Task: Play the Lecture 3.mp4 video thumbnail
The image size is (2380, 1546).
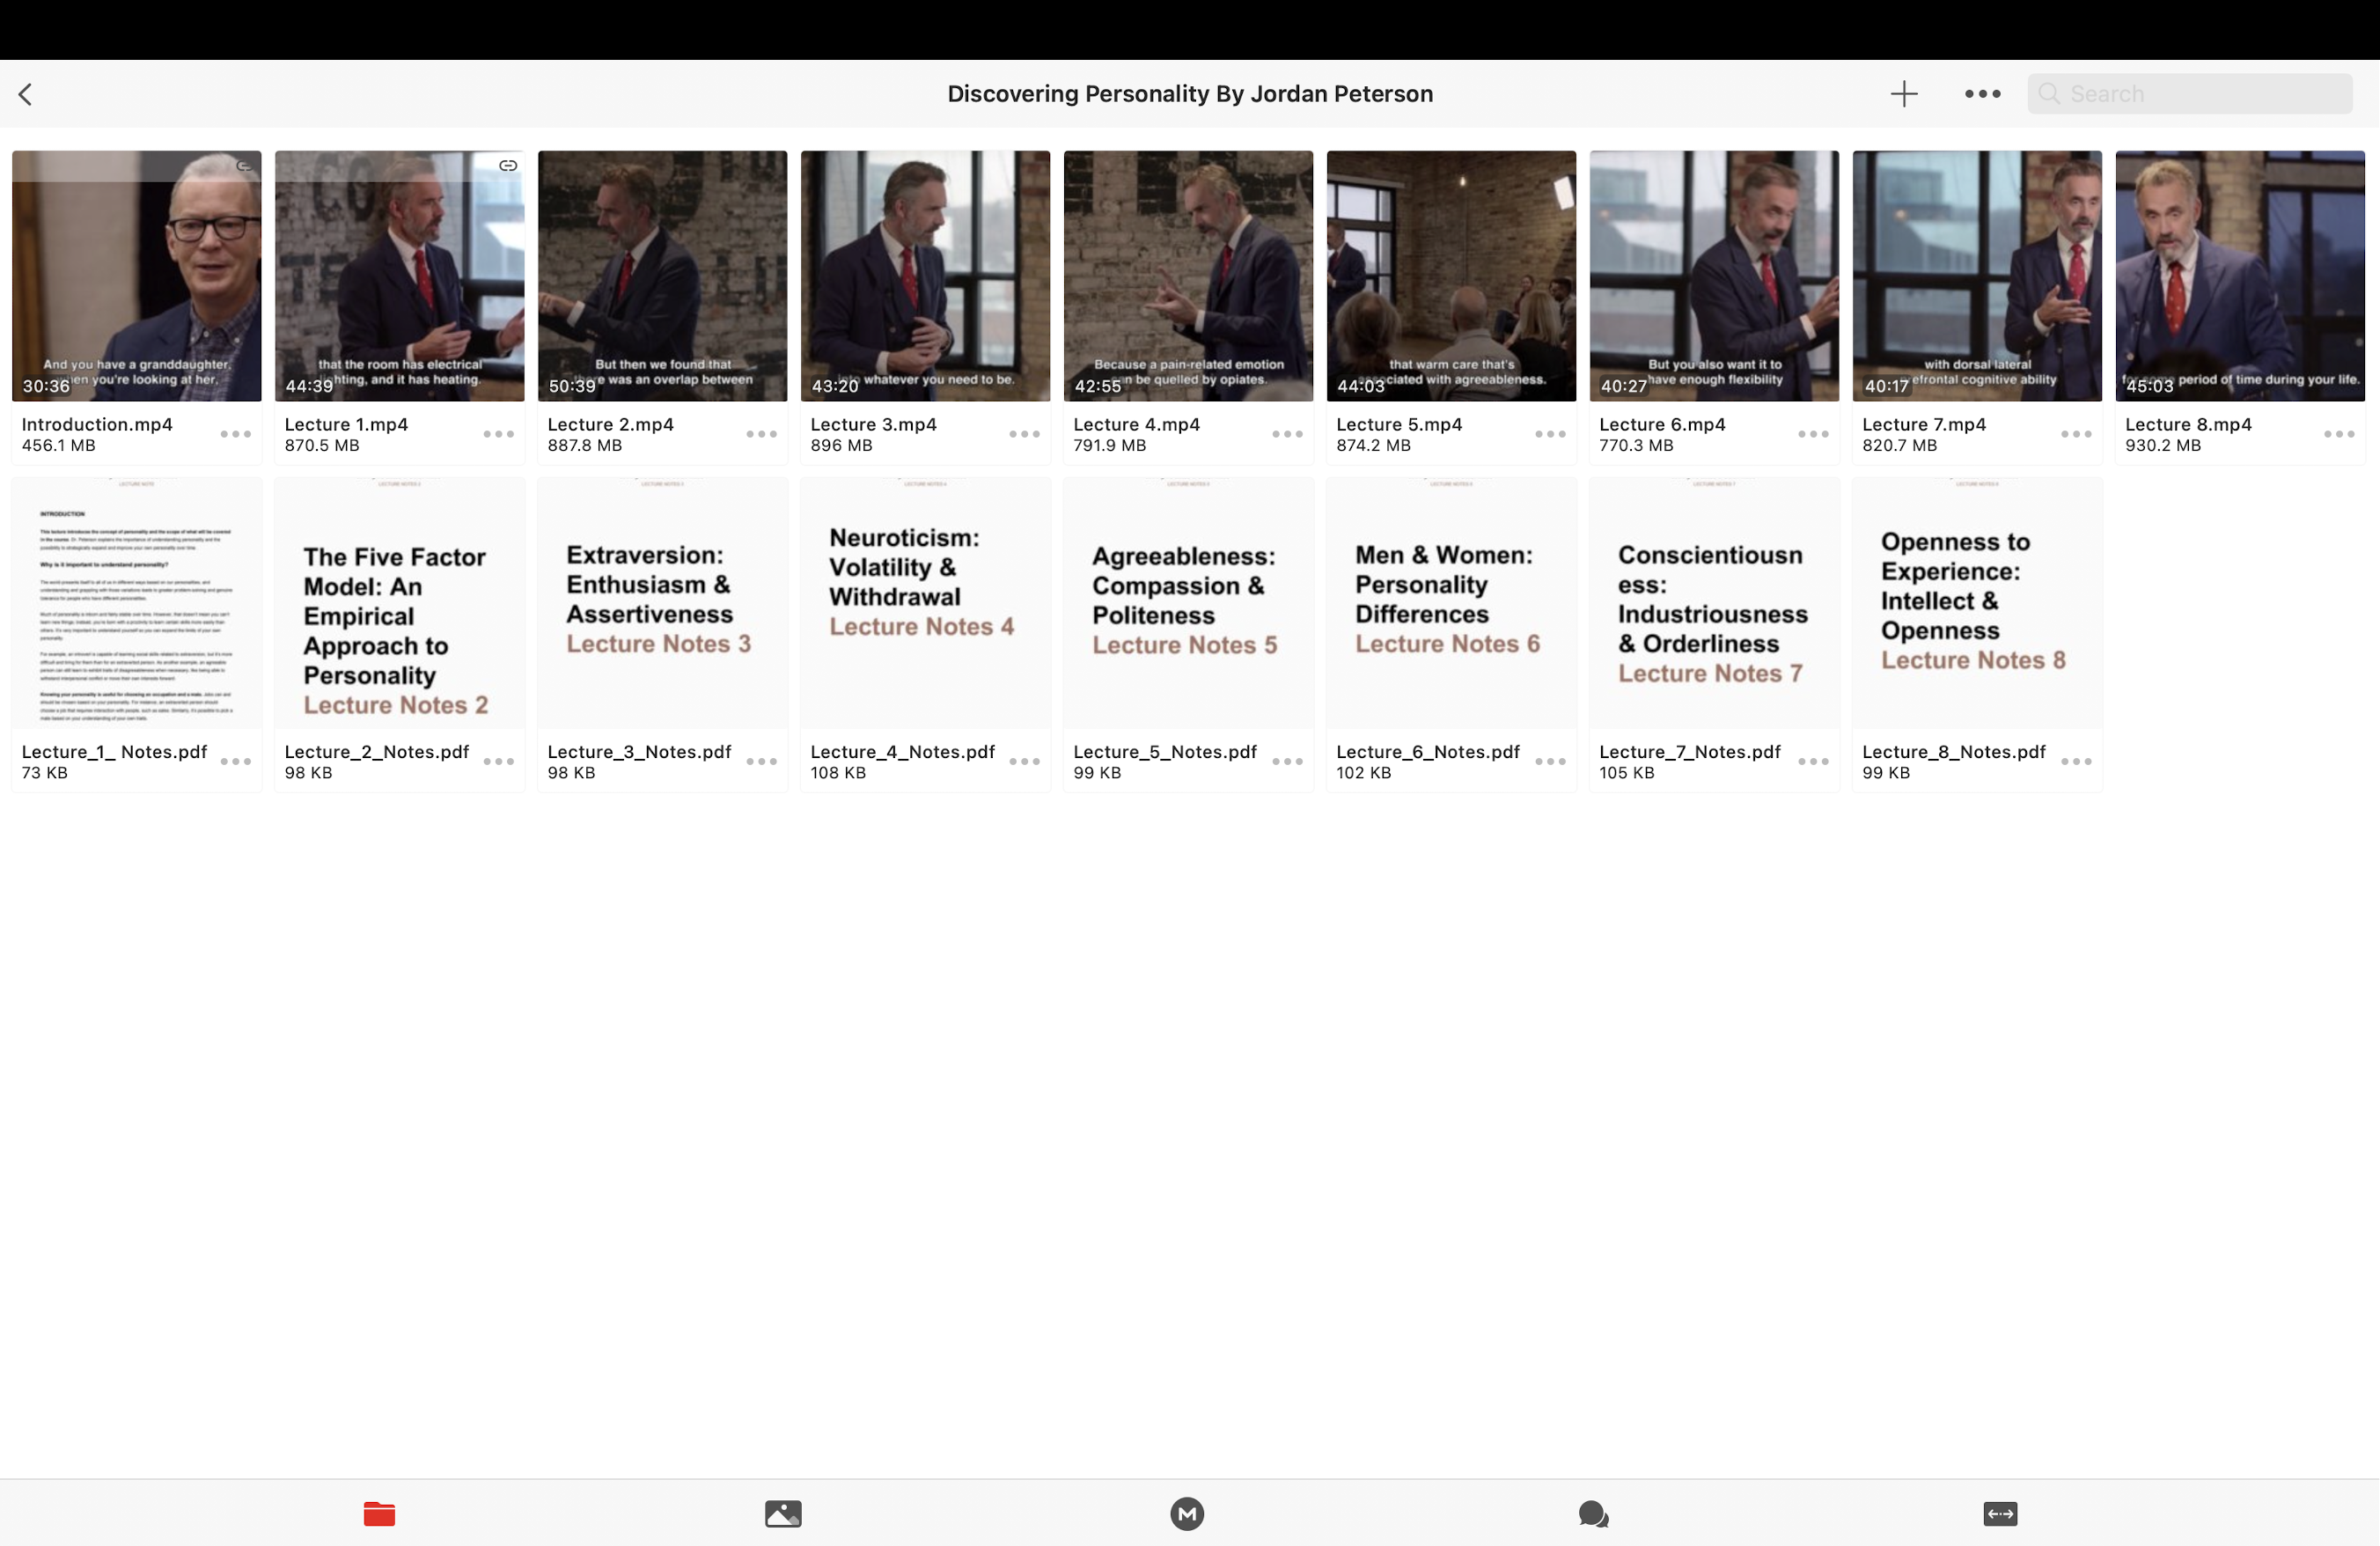Action: (x=926, y=276)
